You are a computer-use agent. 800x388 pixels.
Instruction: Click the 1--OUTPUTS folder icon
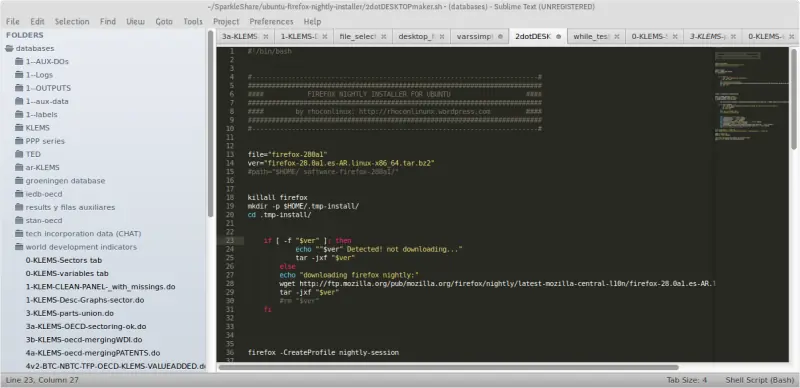point(19,88)
